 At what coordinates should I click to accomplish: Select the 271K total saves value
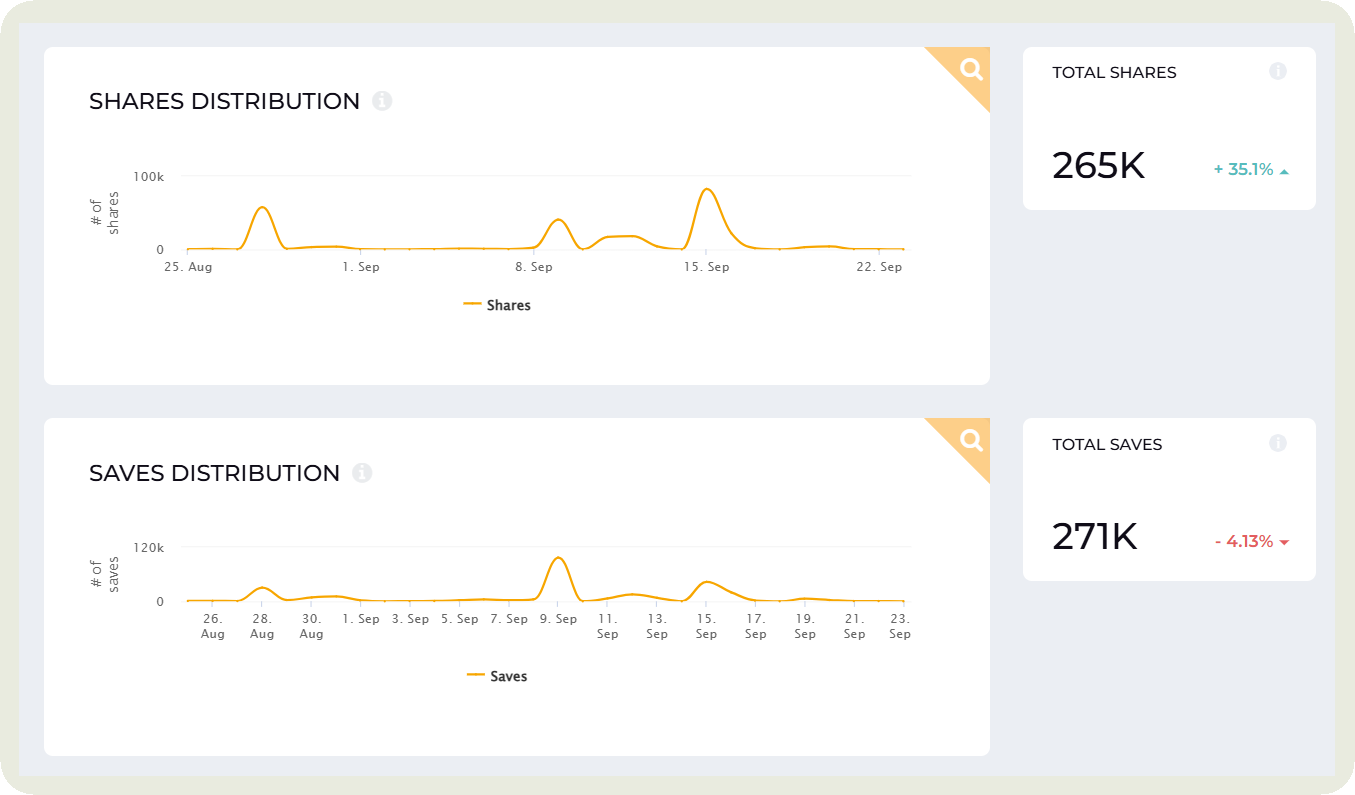(x=1094, y=538)
